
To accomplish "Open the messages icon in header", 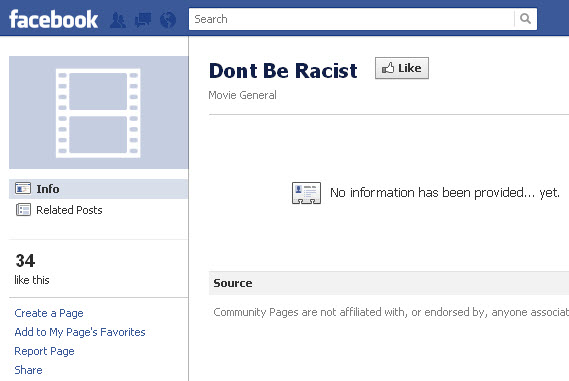I will (x=143, y=20).
